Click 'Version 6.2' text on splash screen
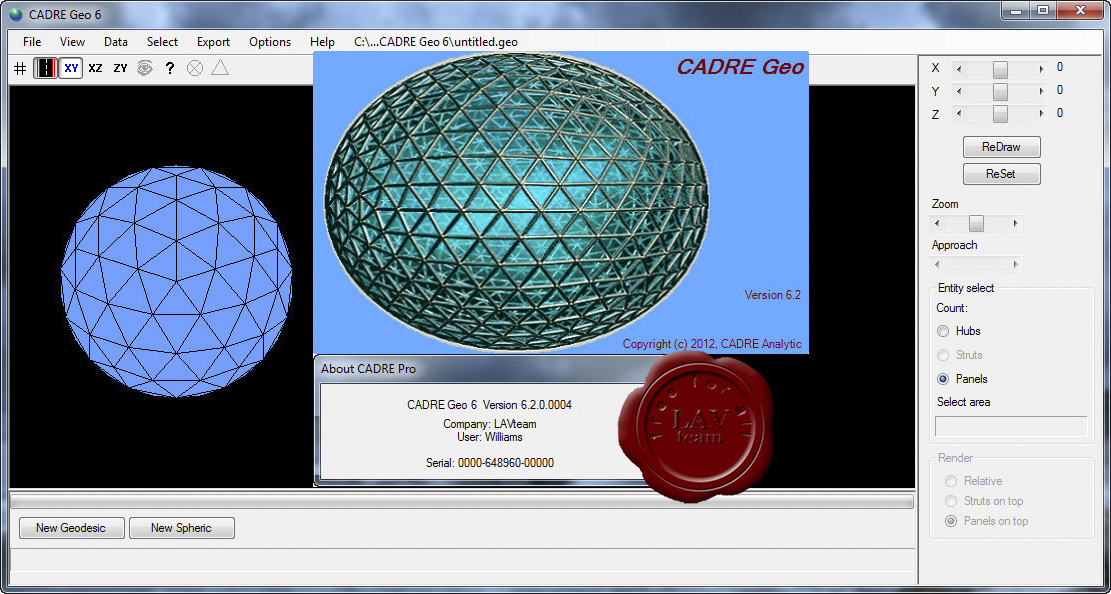The image size is (1111, 594). pos(772,295)
